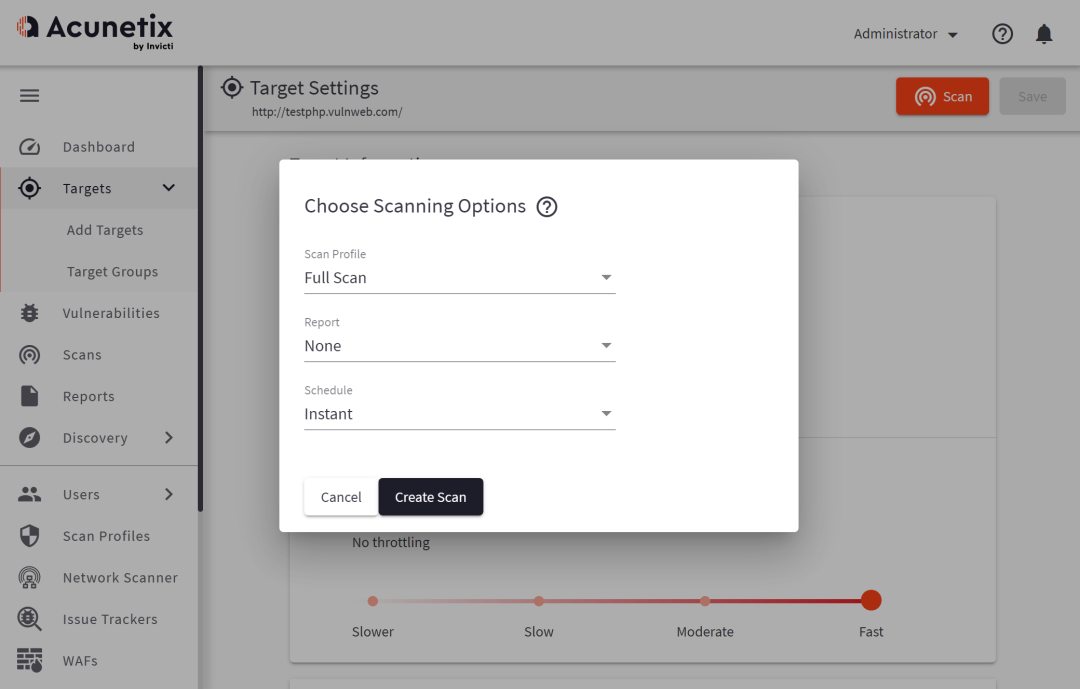Open Scans page

tap(82, 355)
